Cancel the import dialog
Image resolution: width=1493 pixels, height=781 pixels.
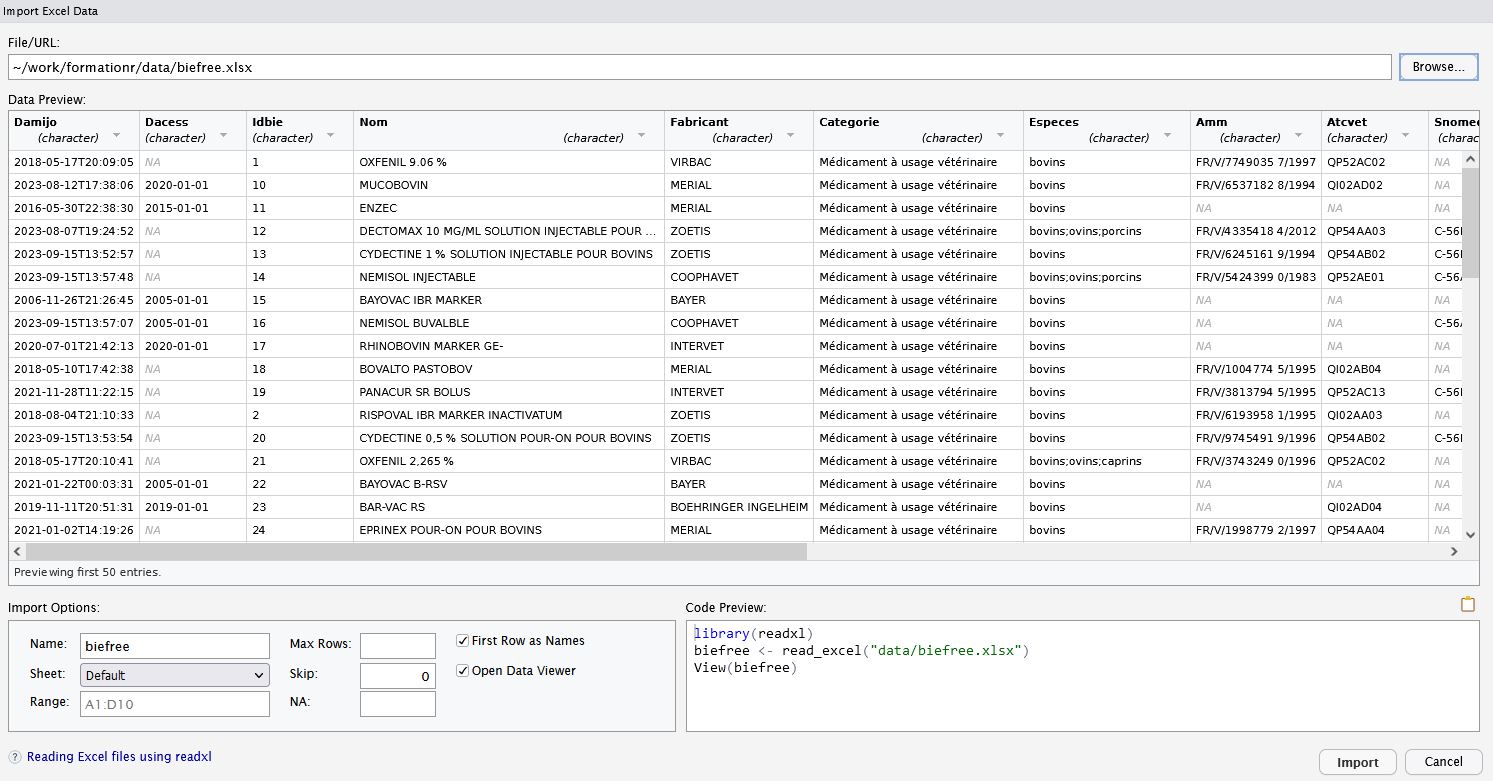1443,762
